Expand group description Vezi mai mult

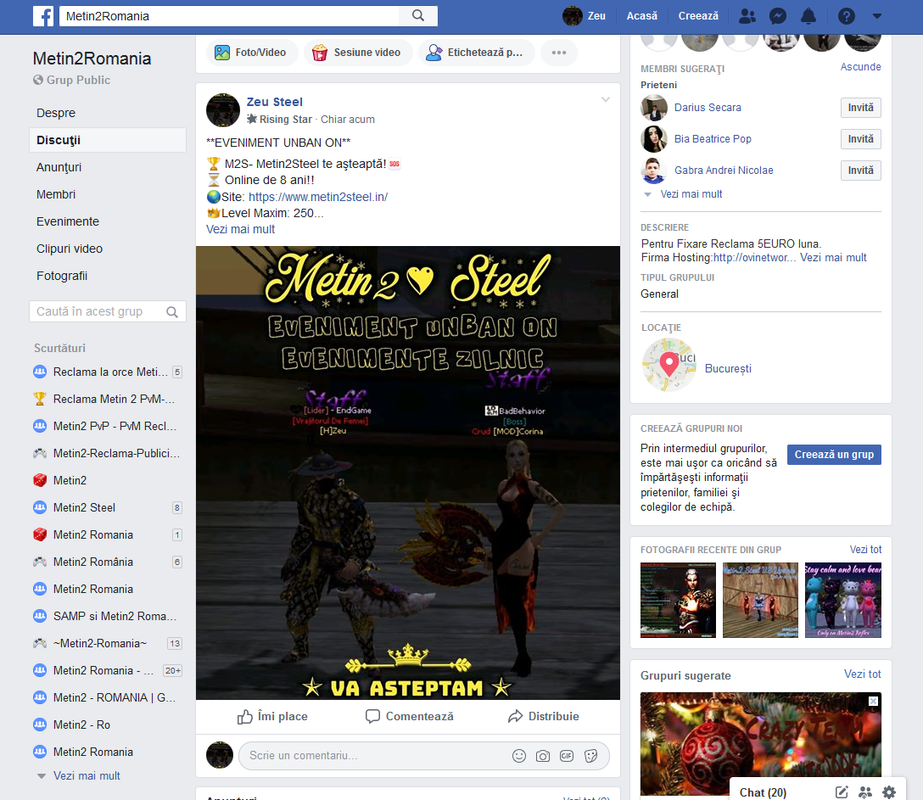[x=833, y=257]
